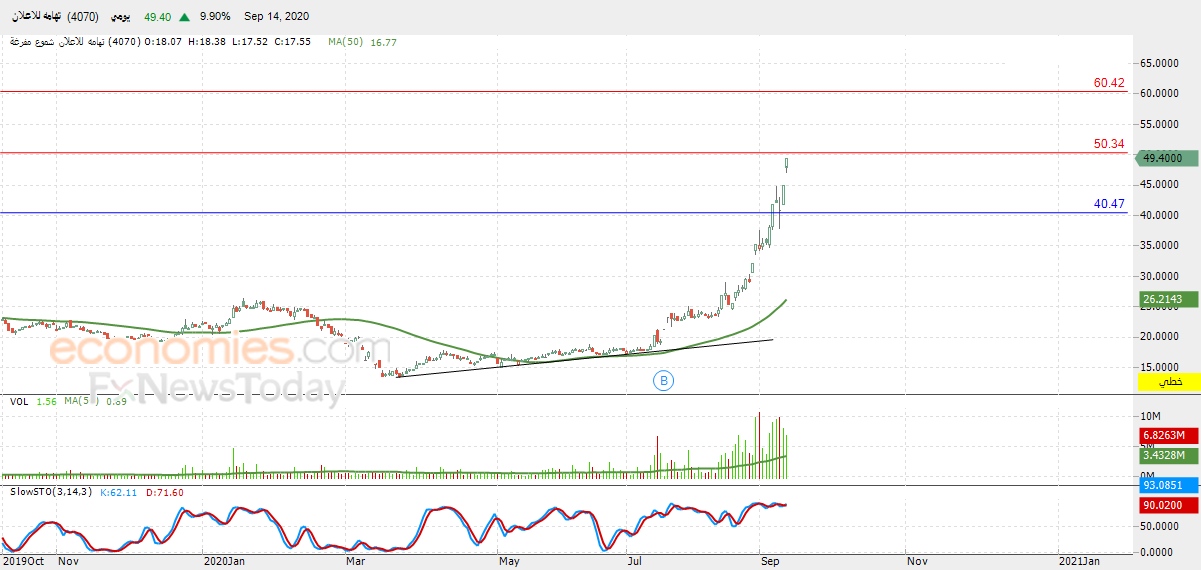Click the green up-triangle price change indicator
This screenshot has height=570, width=1201.
point(185,17)
